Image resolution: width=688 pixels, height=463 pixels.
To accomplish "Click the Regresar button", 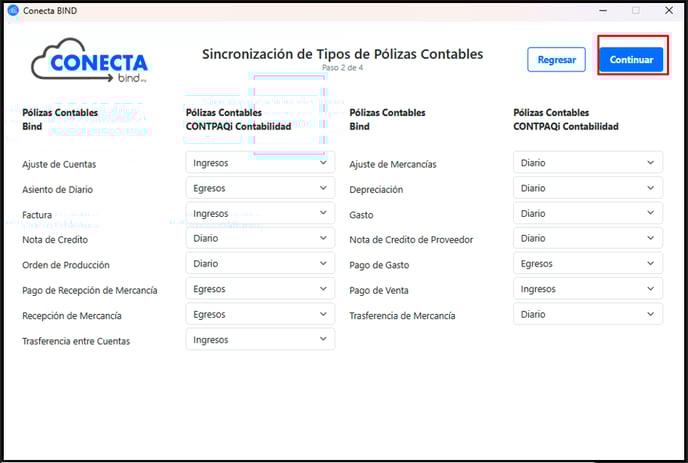I will point(556,60).
